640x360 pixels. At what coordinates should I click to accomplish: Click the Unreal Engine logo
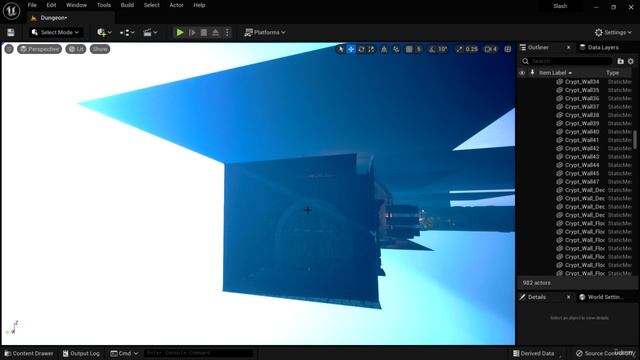click(x=11, y=11)
